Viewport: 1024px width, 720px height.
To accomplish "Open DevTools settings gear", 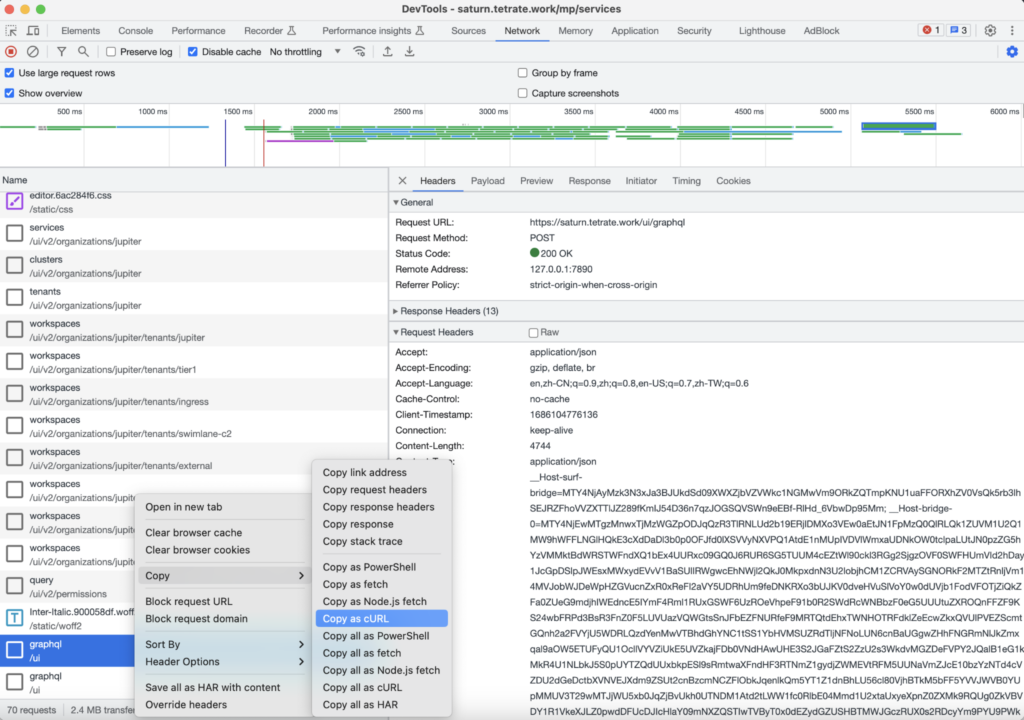I will 990,31.
